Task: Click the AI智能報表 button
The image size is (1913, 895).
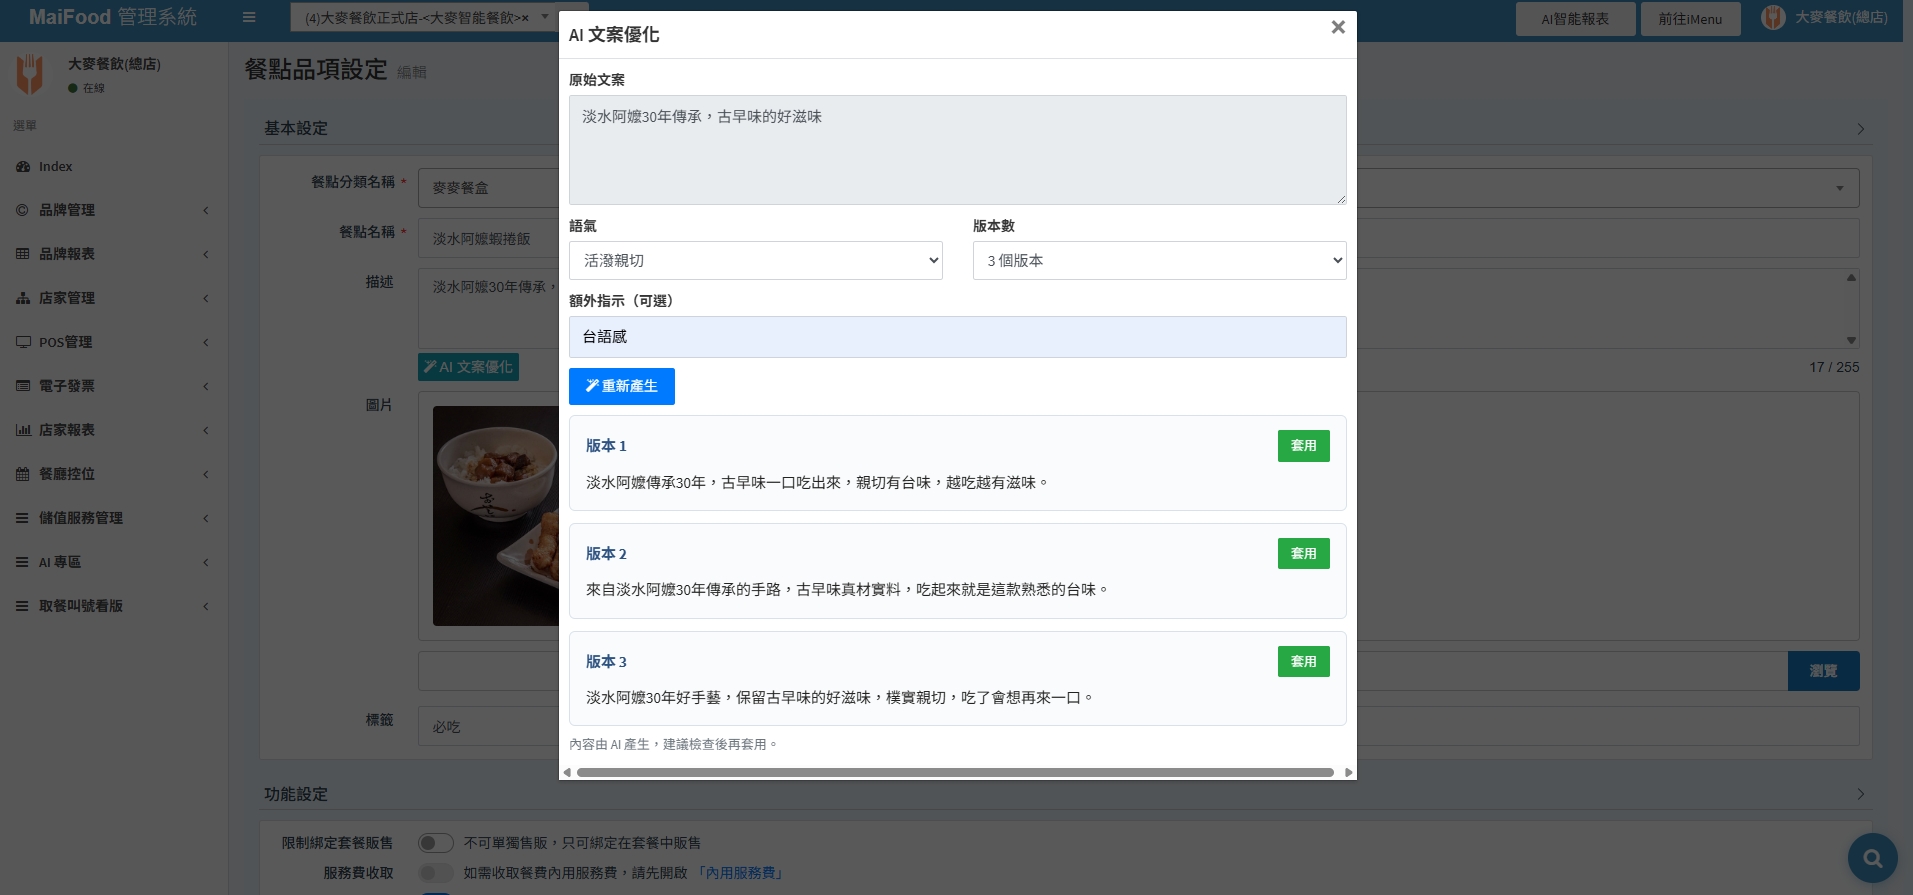Action: [1575, 19]
